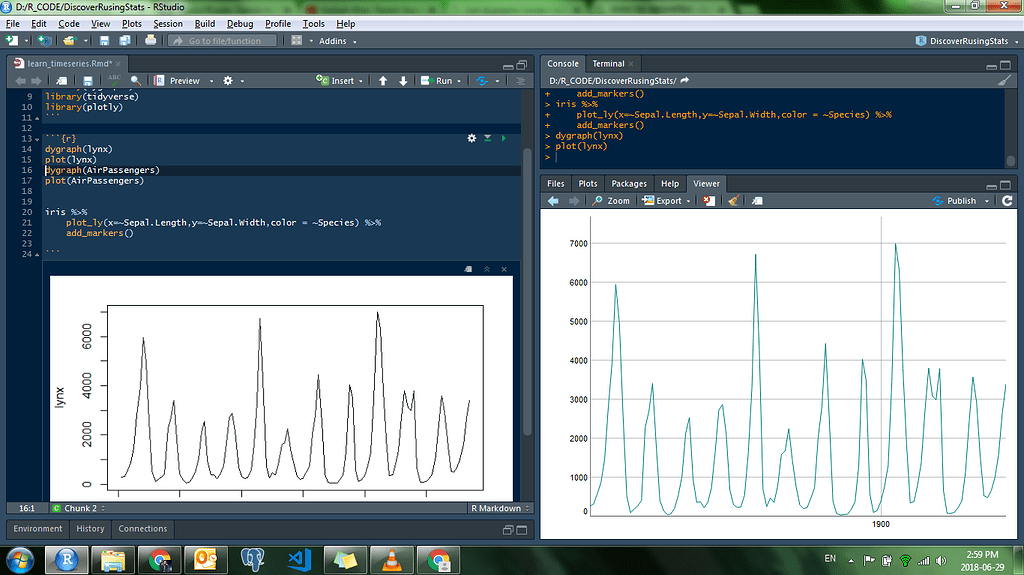Click the Preview button

click(x=178, y=81)
